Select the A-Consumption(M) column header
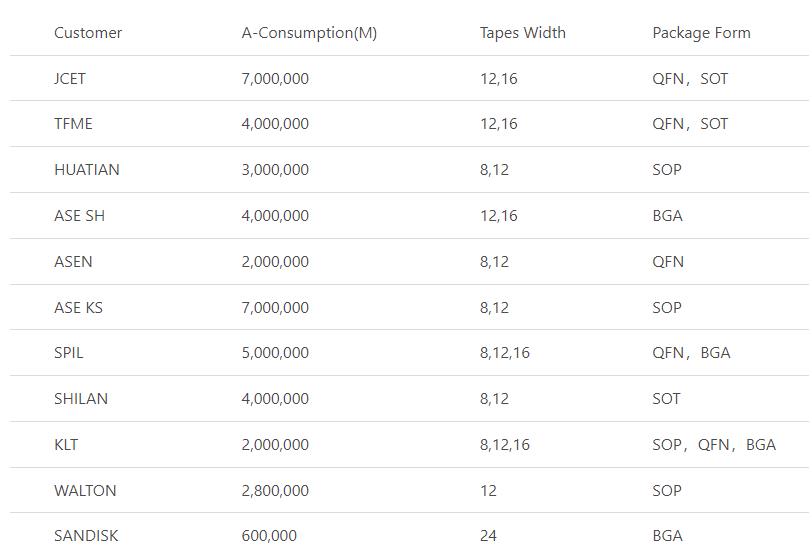Image resolution: width=812 pixels, height=548 pixels. [x=309, y=33]
